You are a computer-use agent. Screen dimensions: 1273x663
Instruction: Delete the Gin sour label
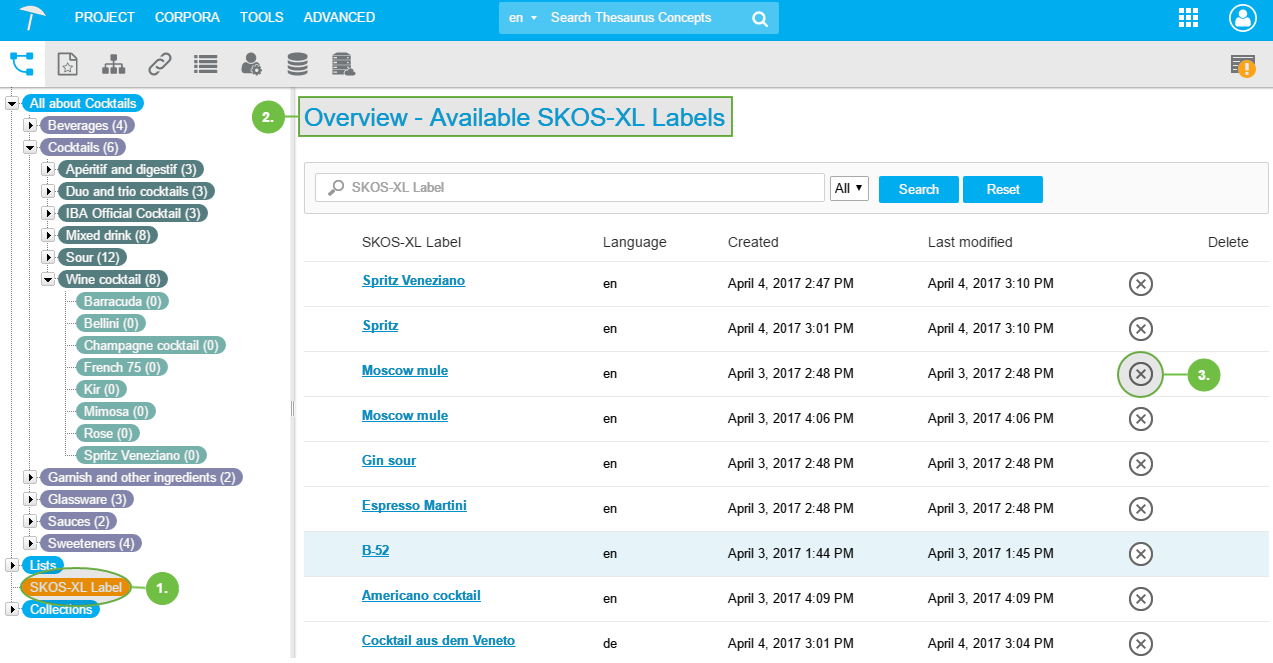tap(1140, 464)
